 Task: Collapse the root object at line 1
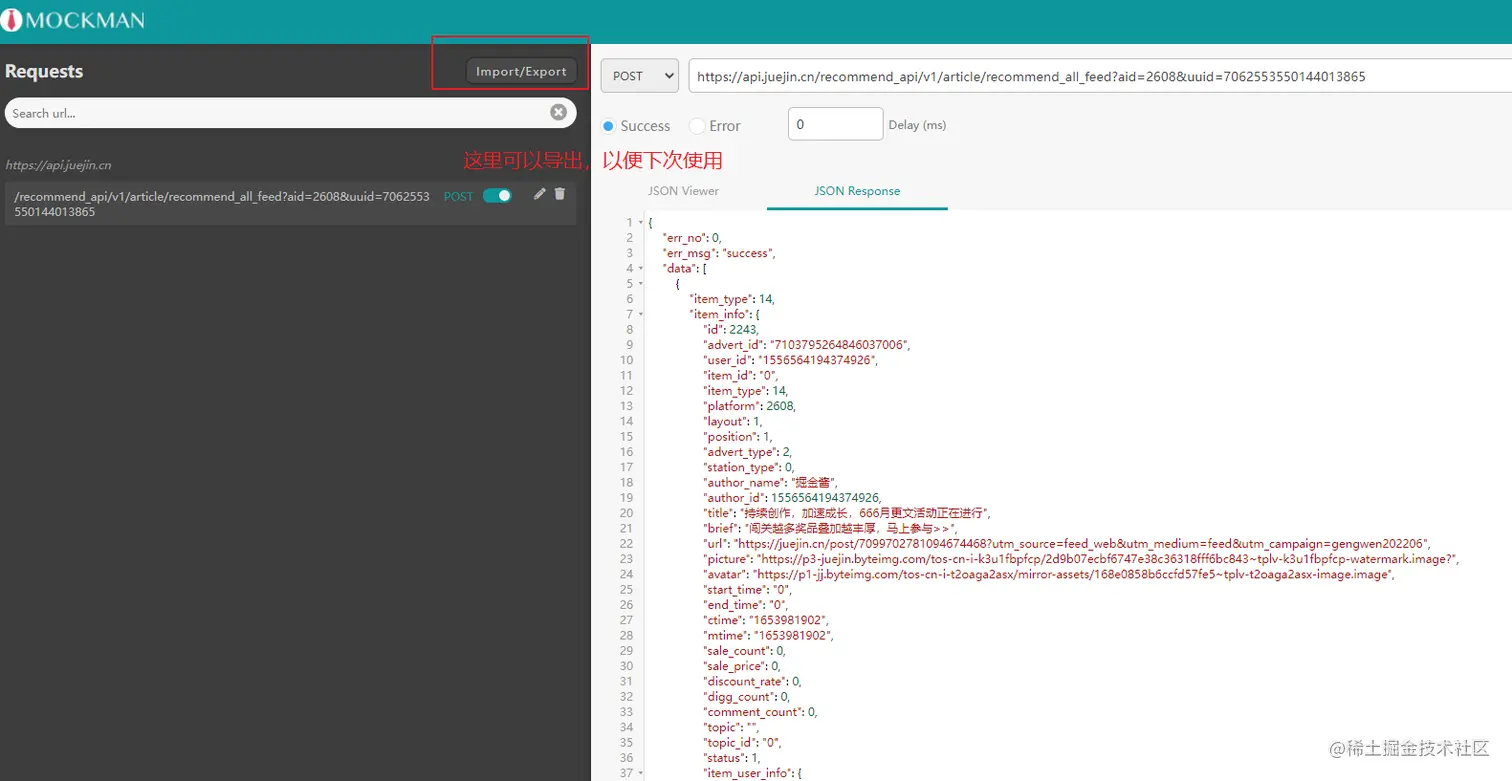pyautogui.click(x=641, y=222)
